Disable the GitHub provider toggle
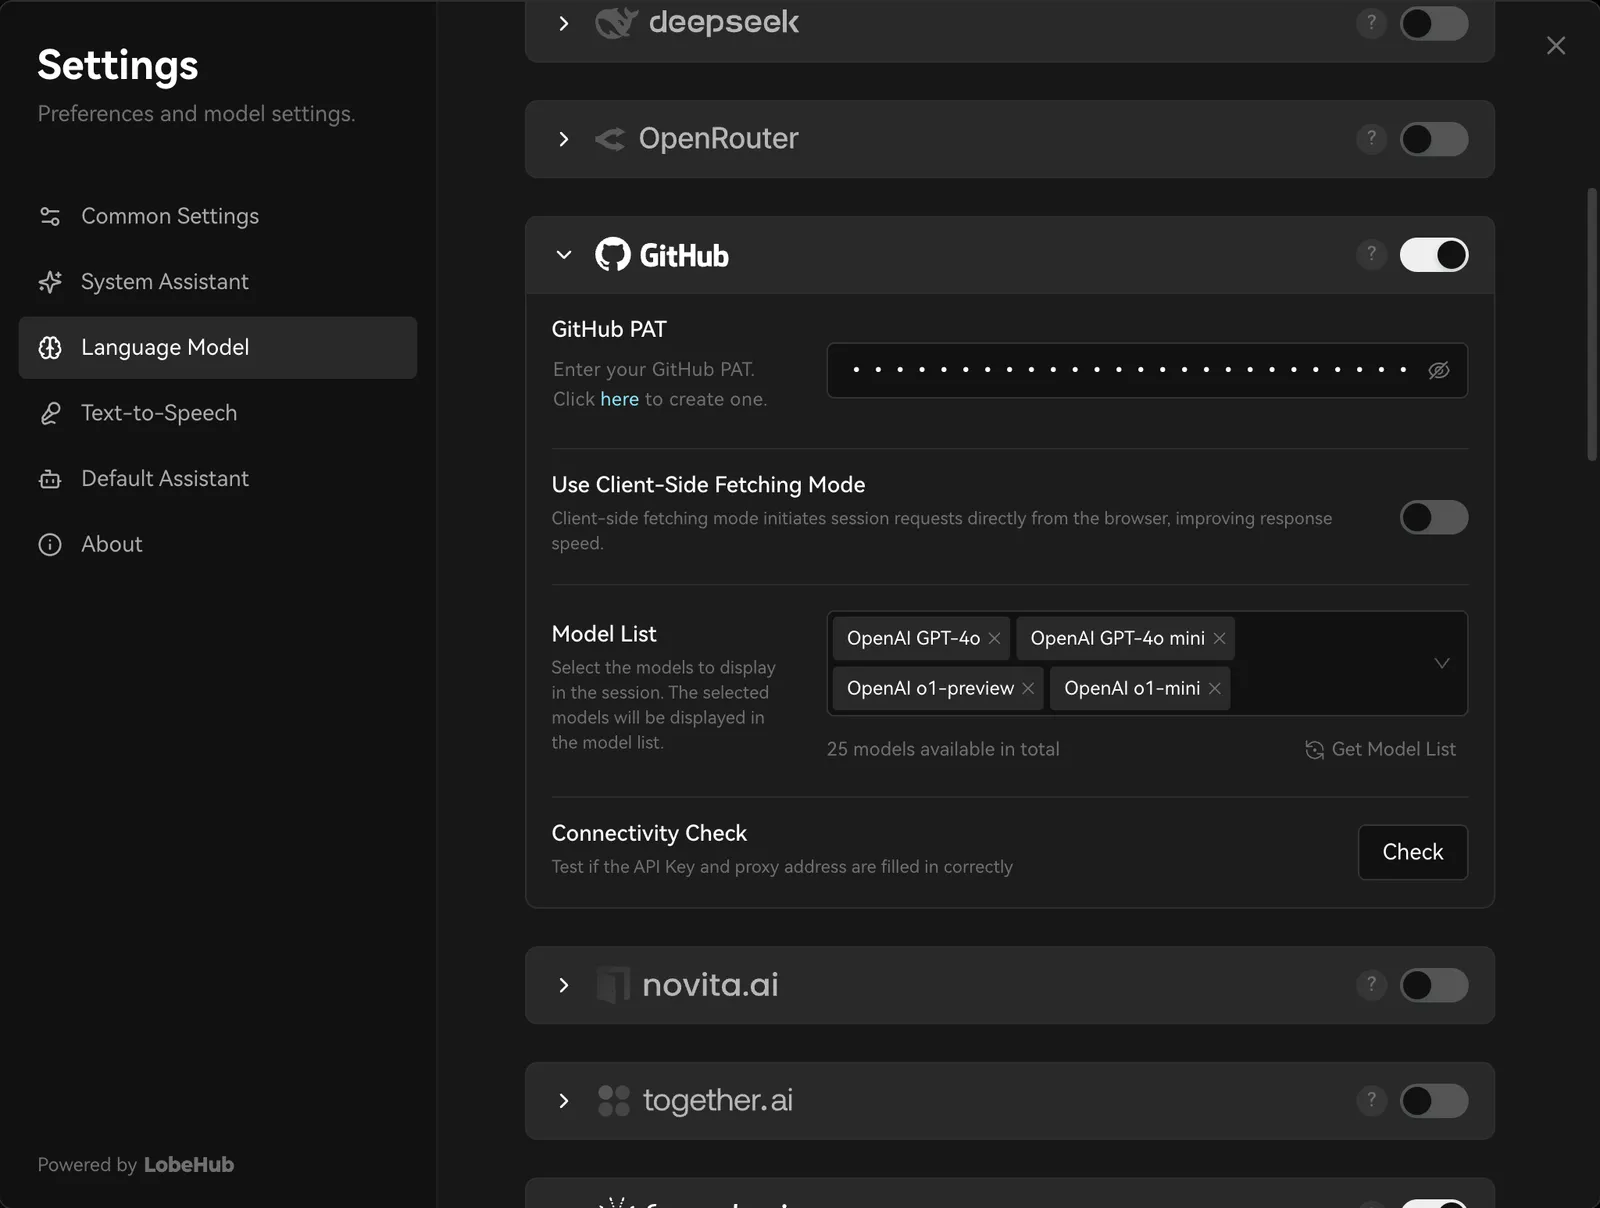1600x1208 pixels. pyautogui.click(x=1433, y=255)
